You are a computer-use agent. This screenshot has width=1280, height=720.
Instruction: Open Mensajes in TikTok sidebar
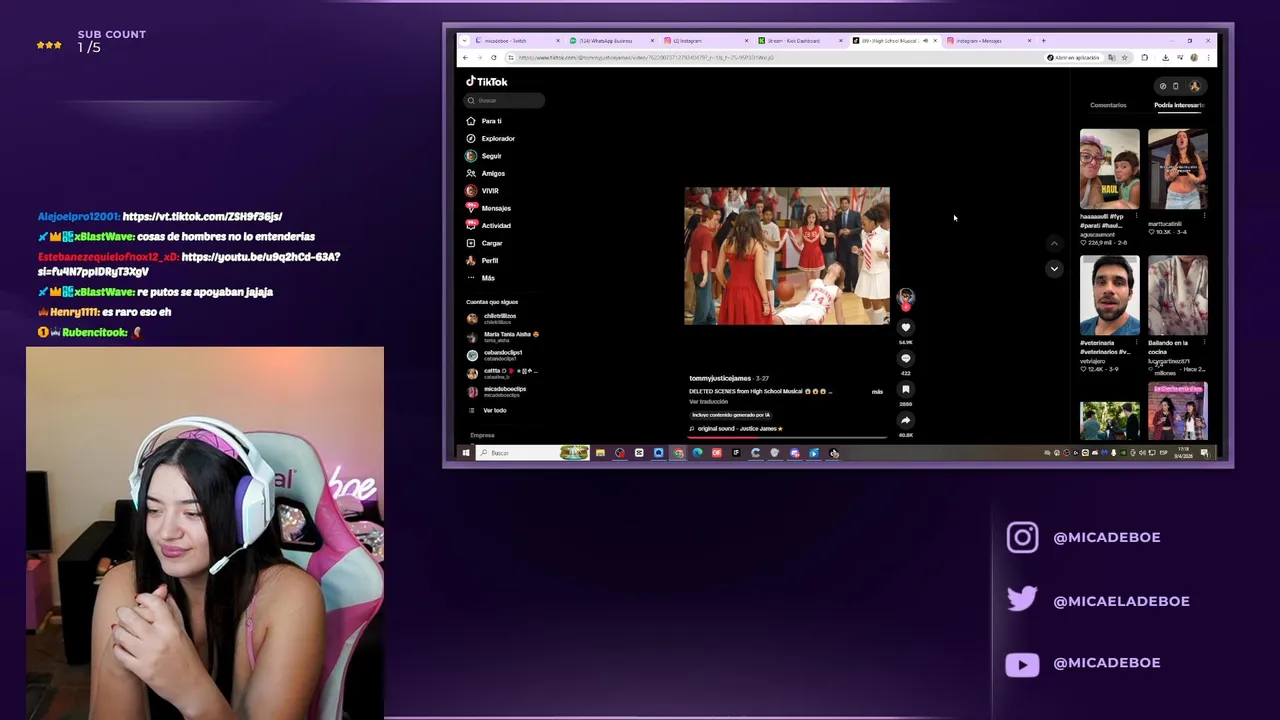(488, 208)
